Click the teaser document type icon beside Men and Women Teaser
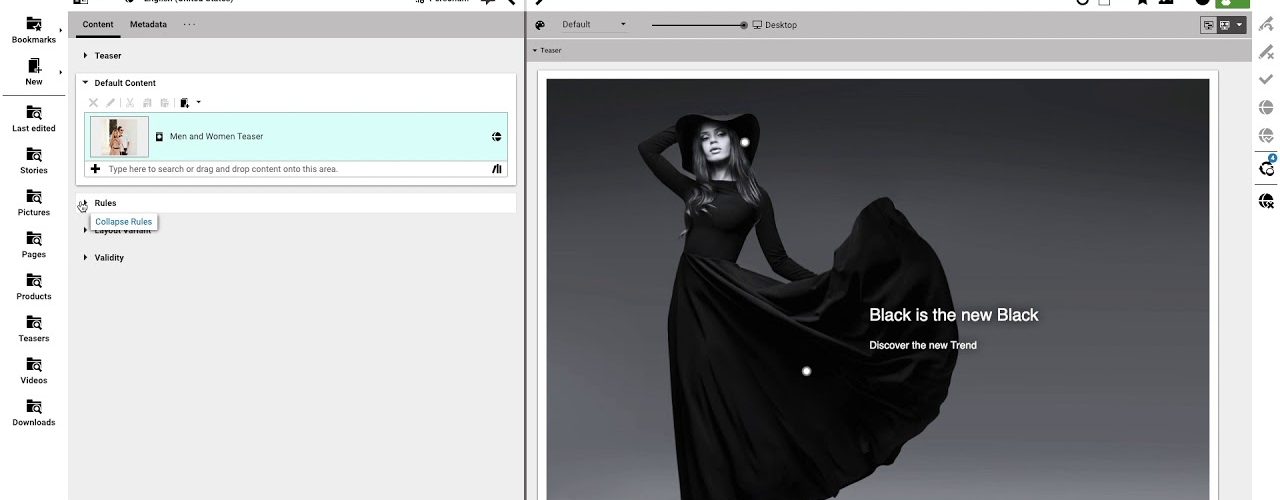The height and width of the screenshot is (500, 1280). tap(159, 136)
